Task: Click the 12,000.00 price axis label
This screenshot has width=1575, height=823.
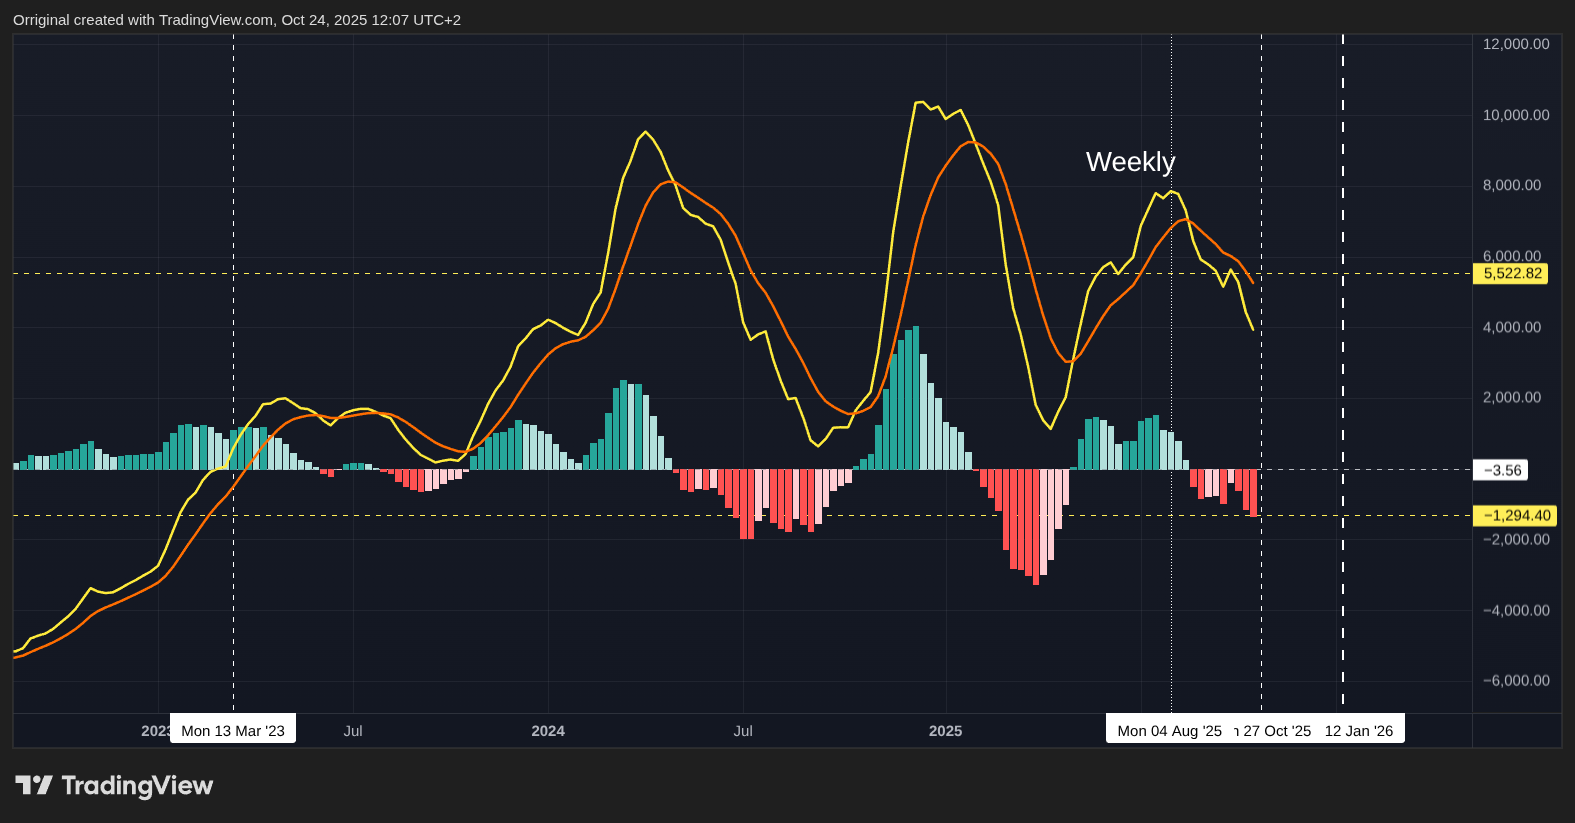Action: click(x=1516, y=44)
